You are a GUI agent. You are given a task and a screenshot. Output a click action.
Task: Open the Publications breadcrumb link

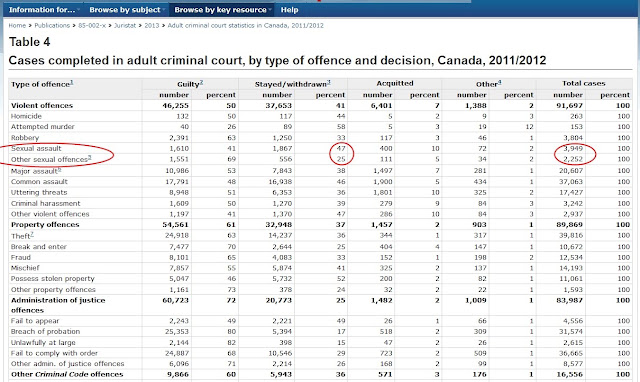pos(52,25)
